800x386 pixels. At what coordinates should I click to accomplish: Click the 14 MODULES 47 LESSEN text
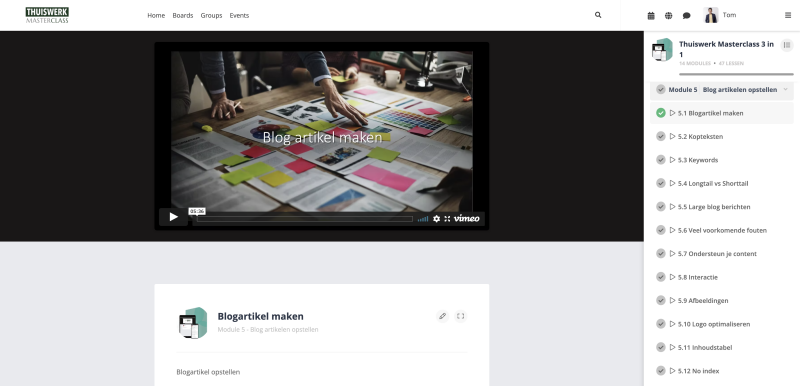coord(711,64)
